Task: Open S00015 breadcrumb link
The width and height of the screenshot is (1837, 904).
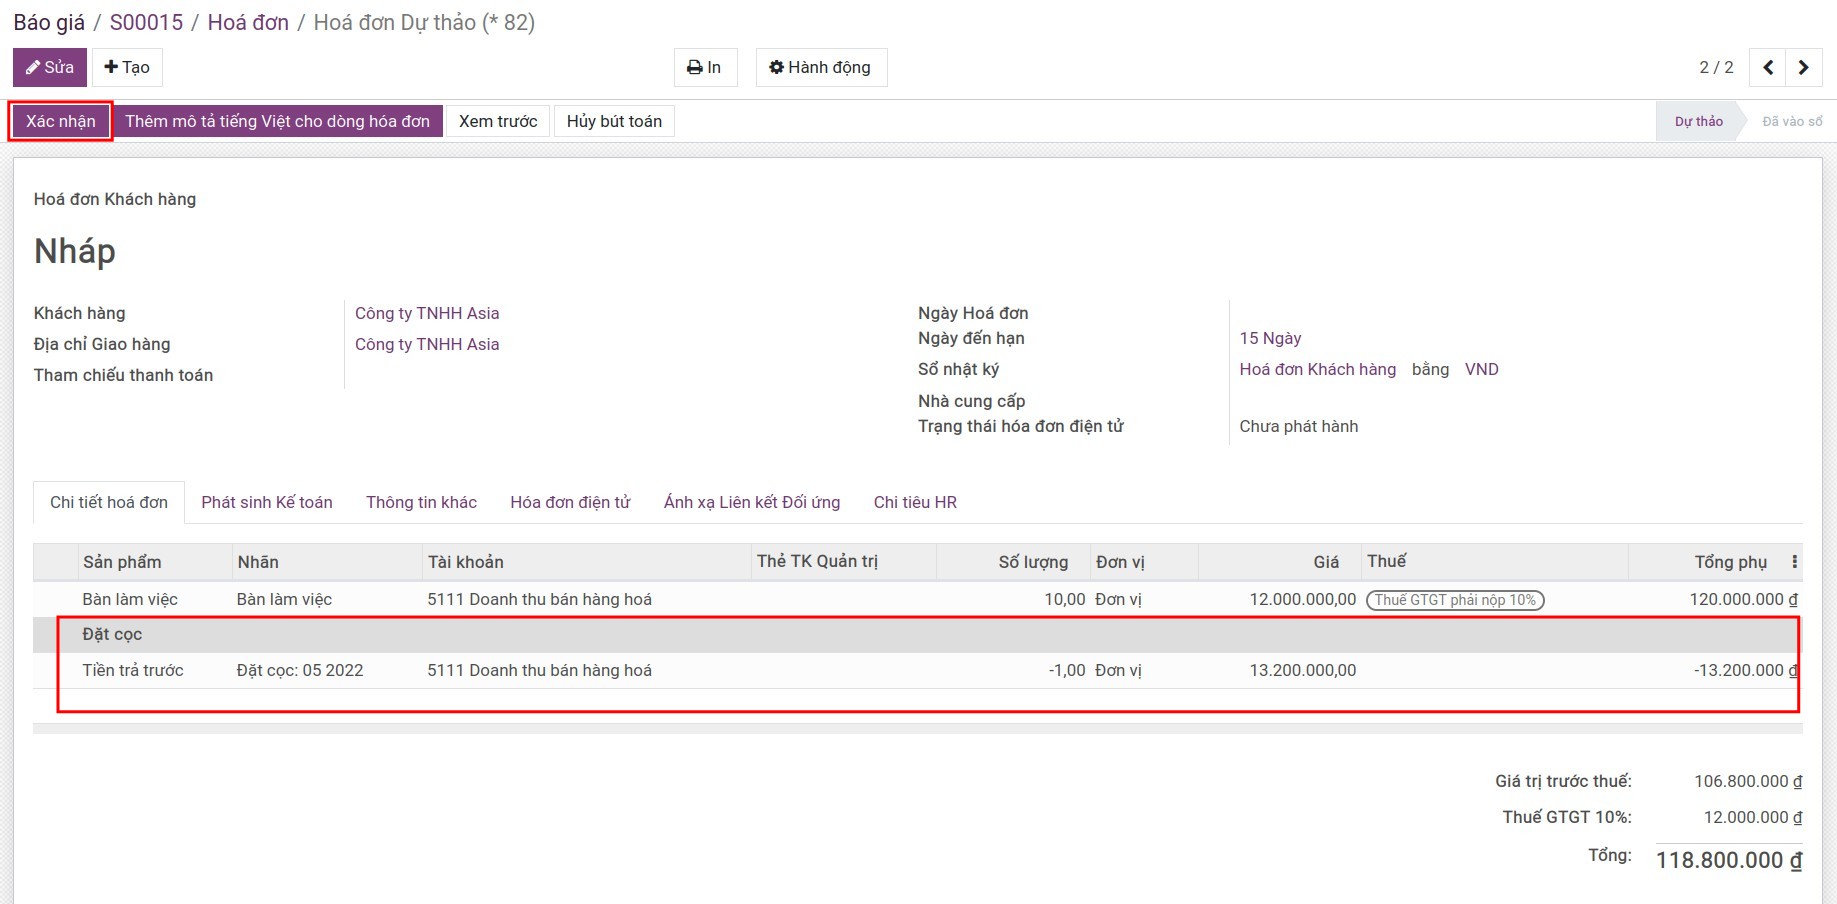Action: point(146,22)
